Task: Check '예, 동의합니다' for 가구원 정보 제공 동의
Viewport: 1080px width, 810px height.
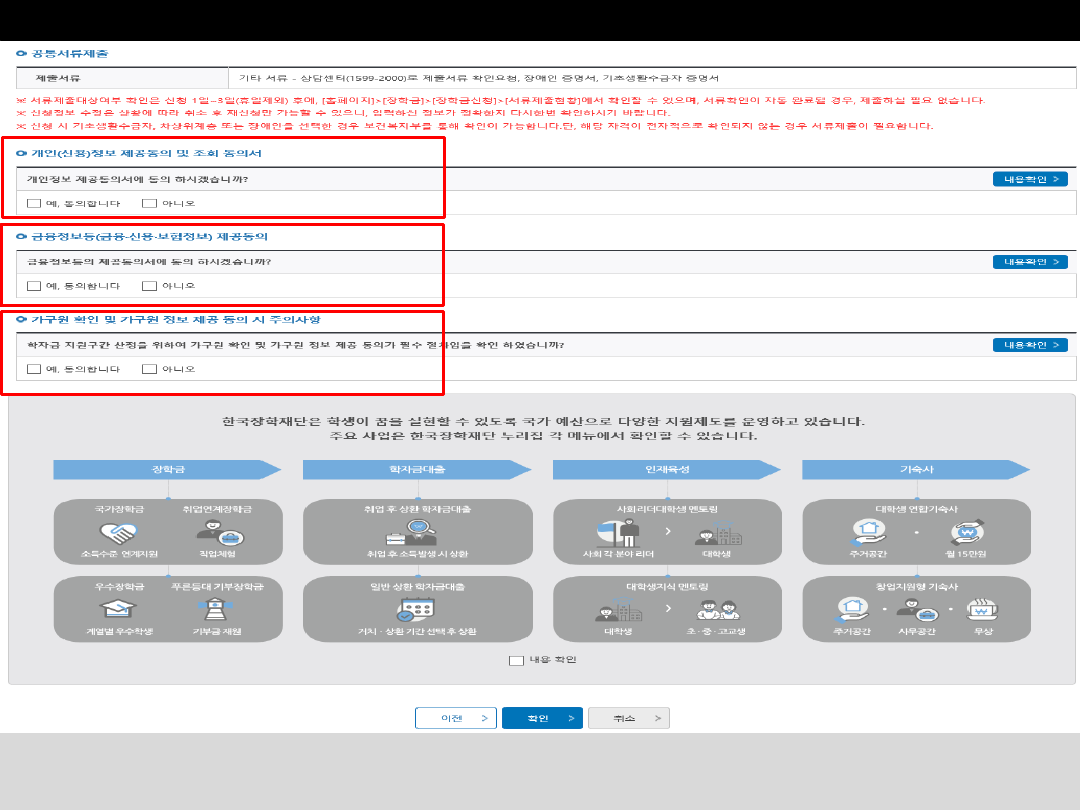Action: pos(34,369)
